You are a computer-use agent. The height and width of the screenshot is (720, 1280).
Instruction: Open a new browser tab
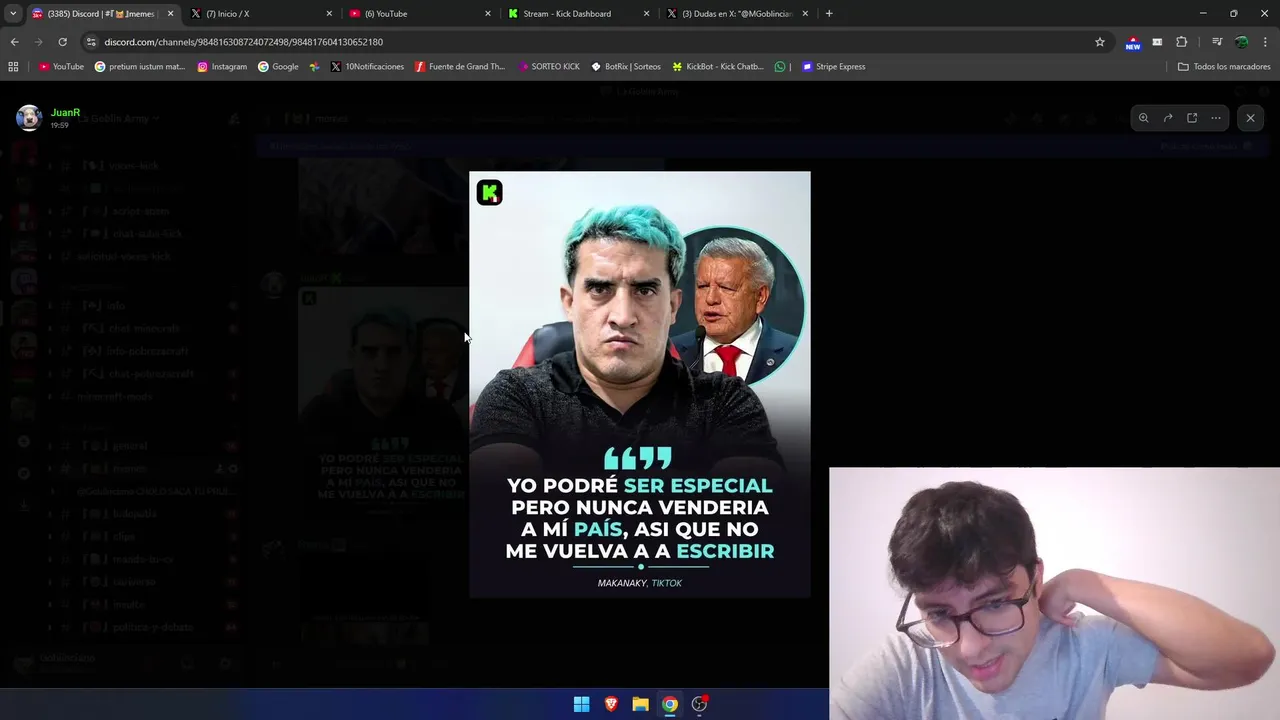(x=829, y=14)
